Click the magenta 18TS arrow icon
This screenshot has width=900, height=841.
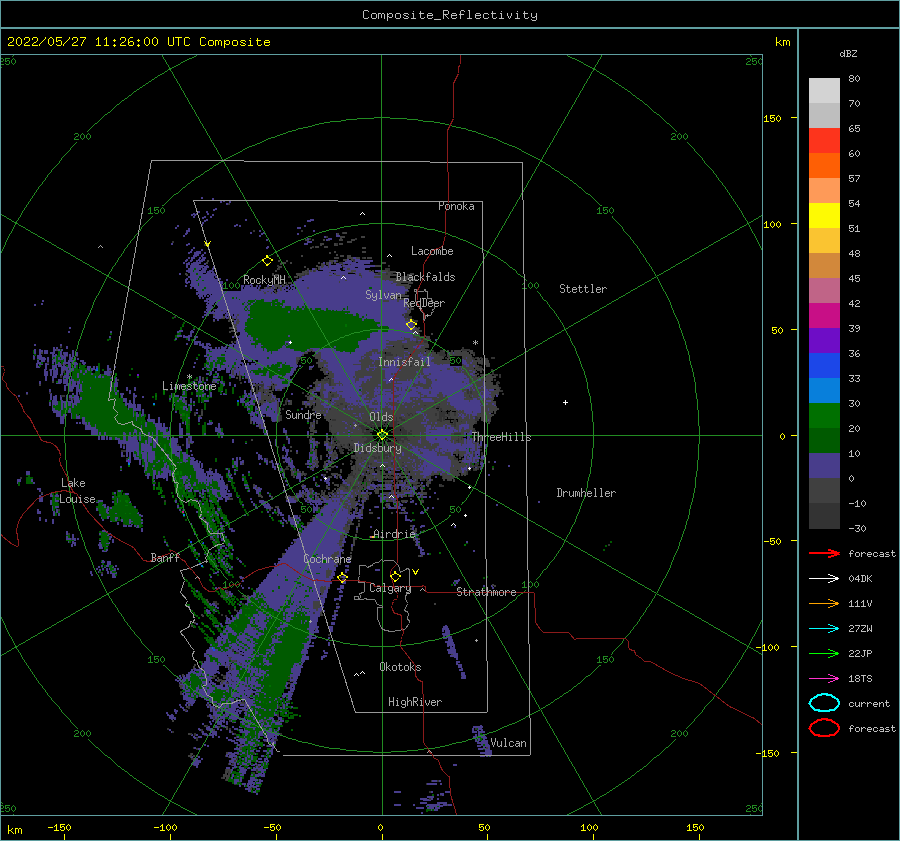tap(824, 679)
